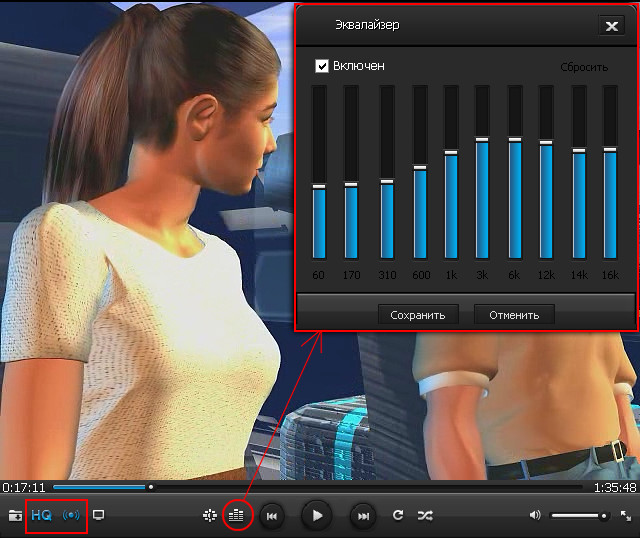Adjust the 600 Hz band slider
Viewport: 640px width, 538px height.
click(420, 172)
